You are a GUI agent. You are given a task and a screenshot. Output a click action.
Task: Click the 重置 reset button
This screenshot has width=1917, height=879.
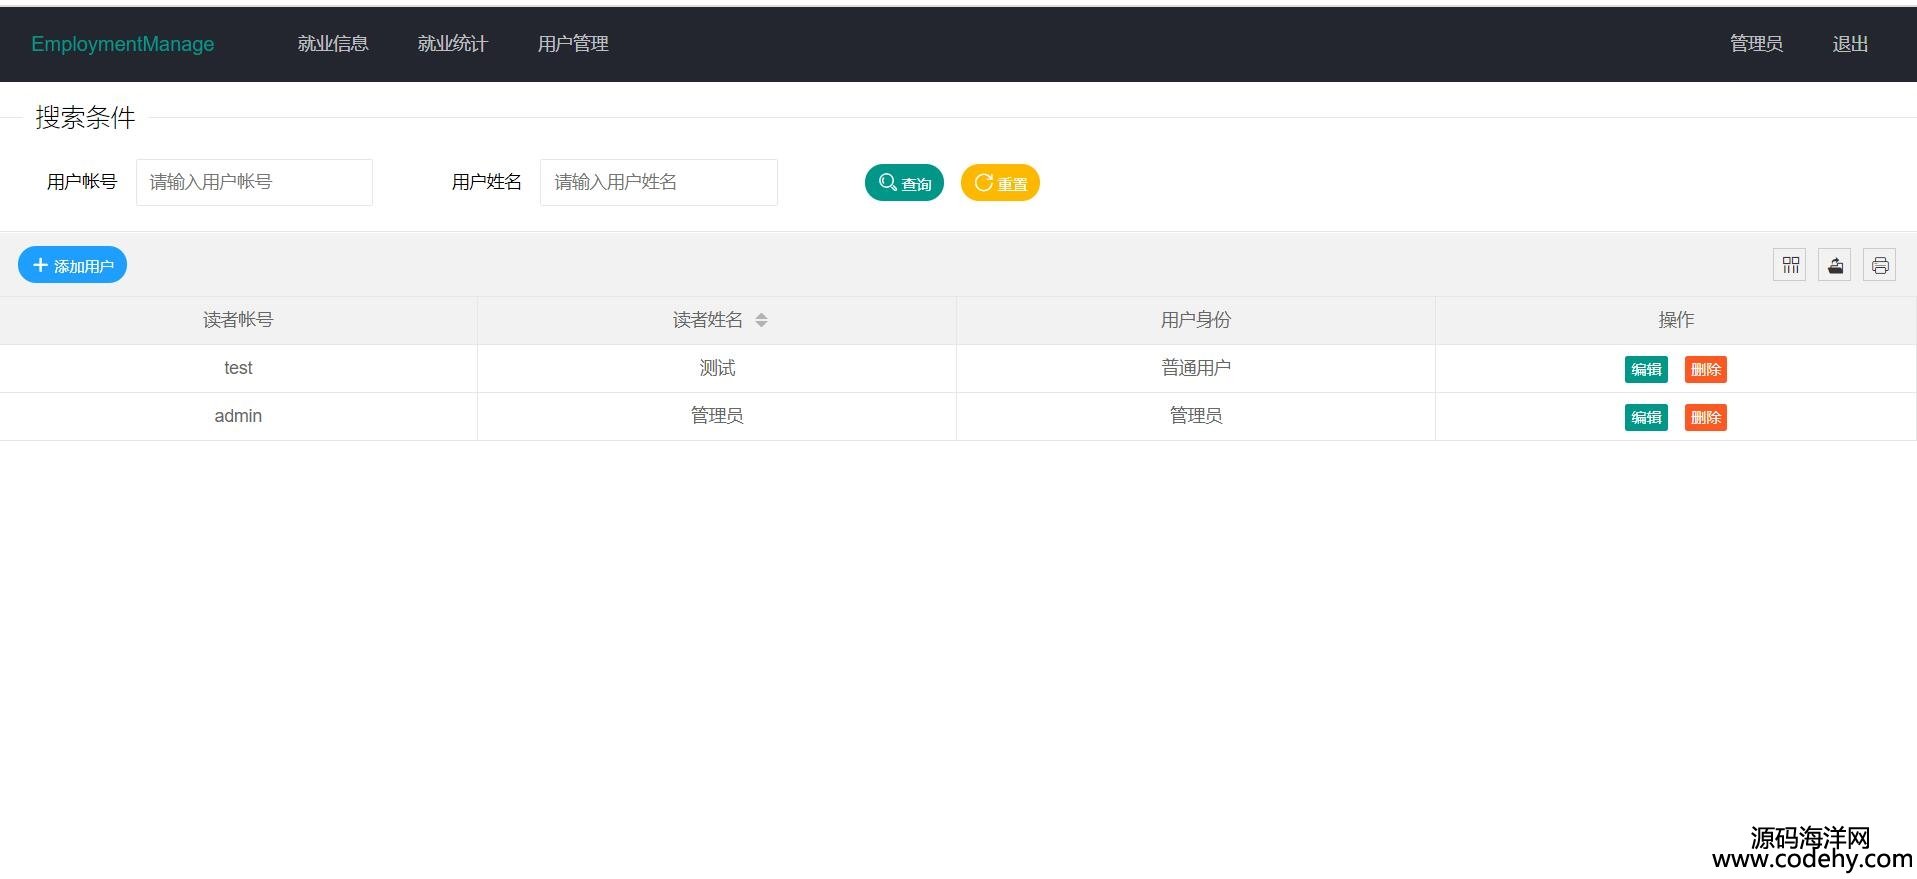(x=1000, y=183)
